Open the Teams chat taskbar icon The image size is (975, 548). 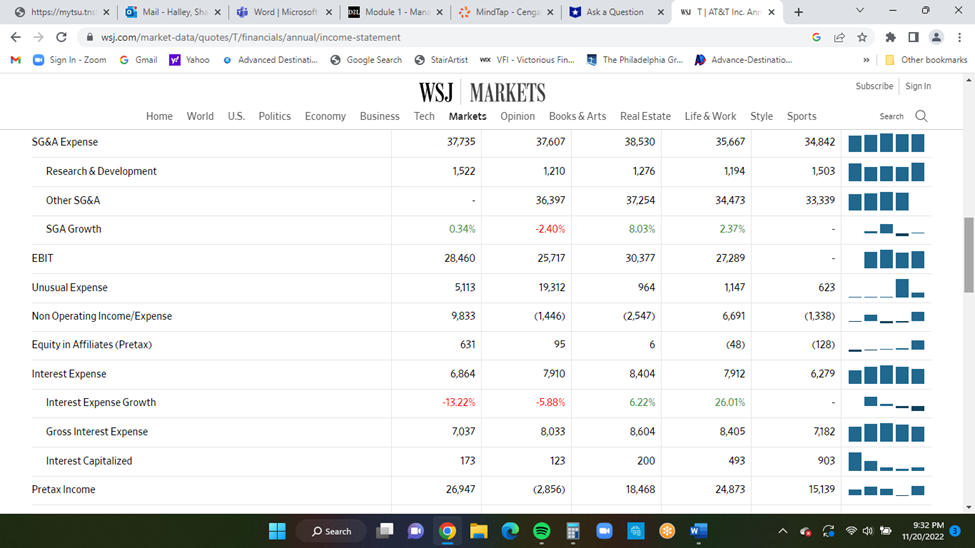415,531
